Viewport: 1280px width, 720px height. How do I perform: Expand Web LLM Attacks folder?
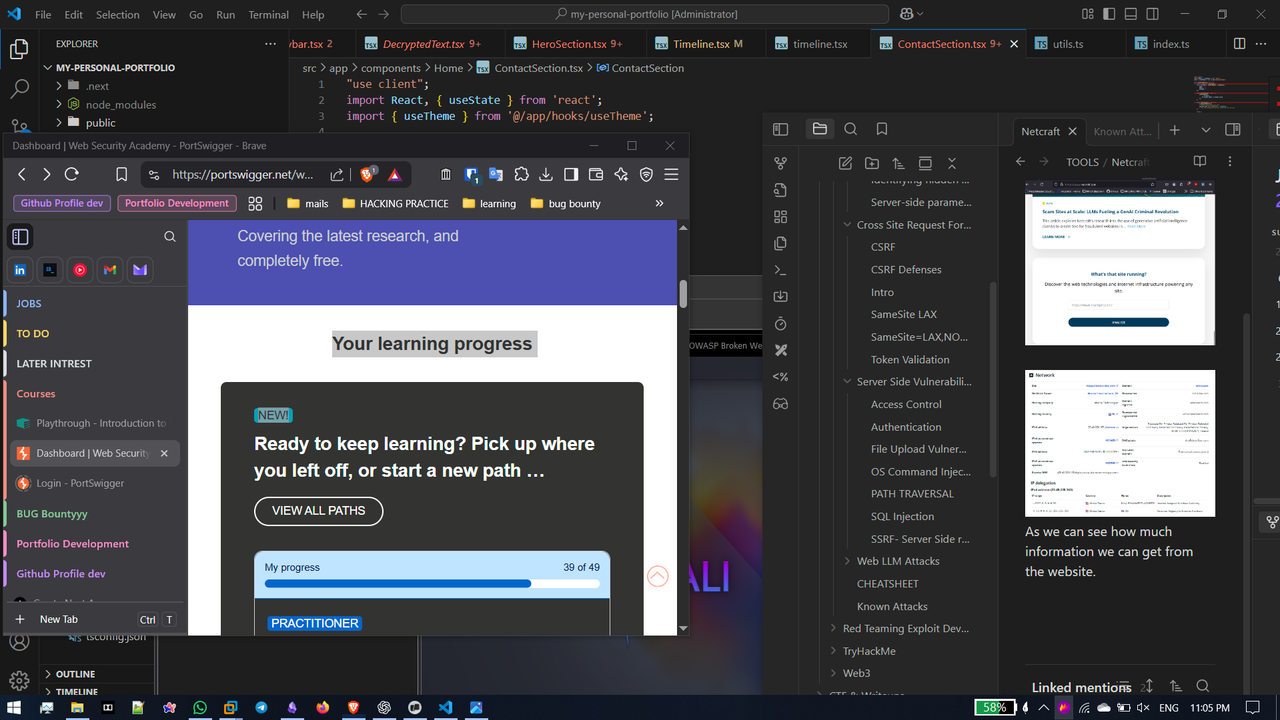848,561
